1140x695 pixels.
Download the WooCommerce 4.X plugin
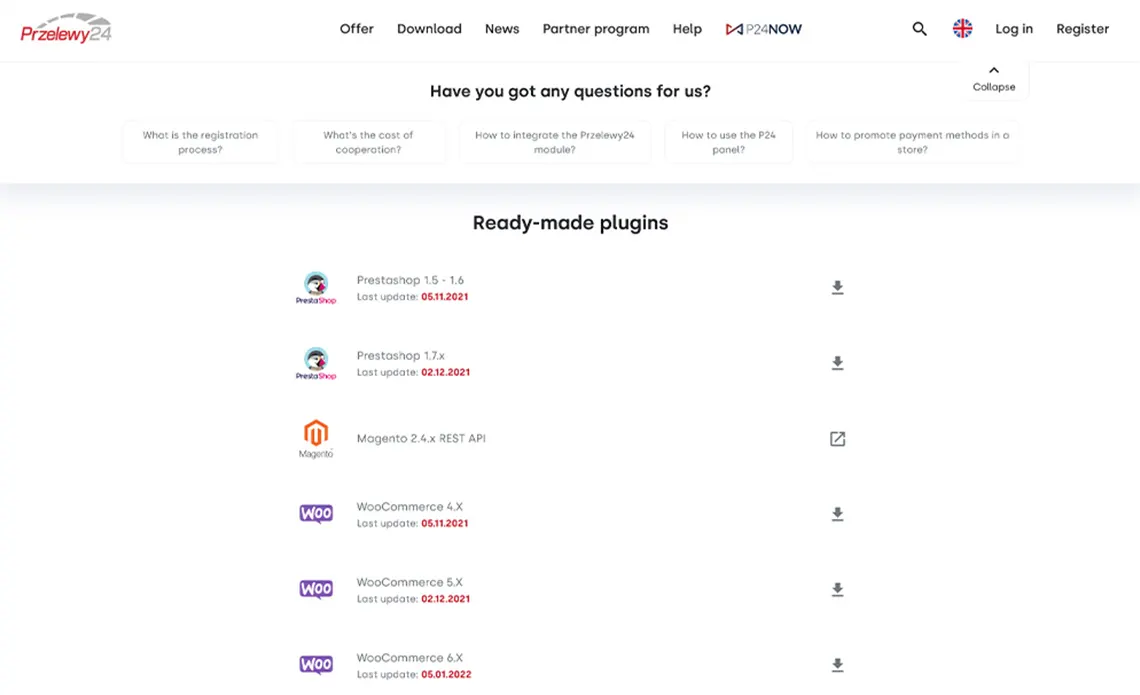point(838,515)
